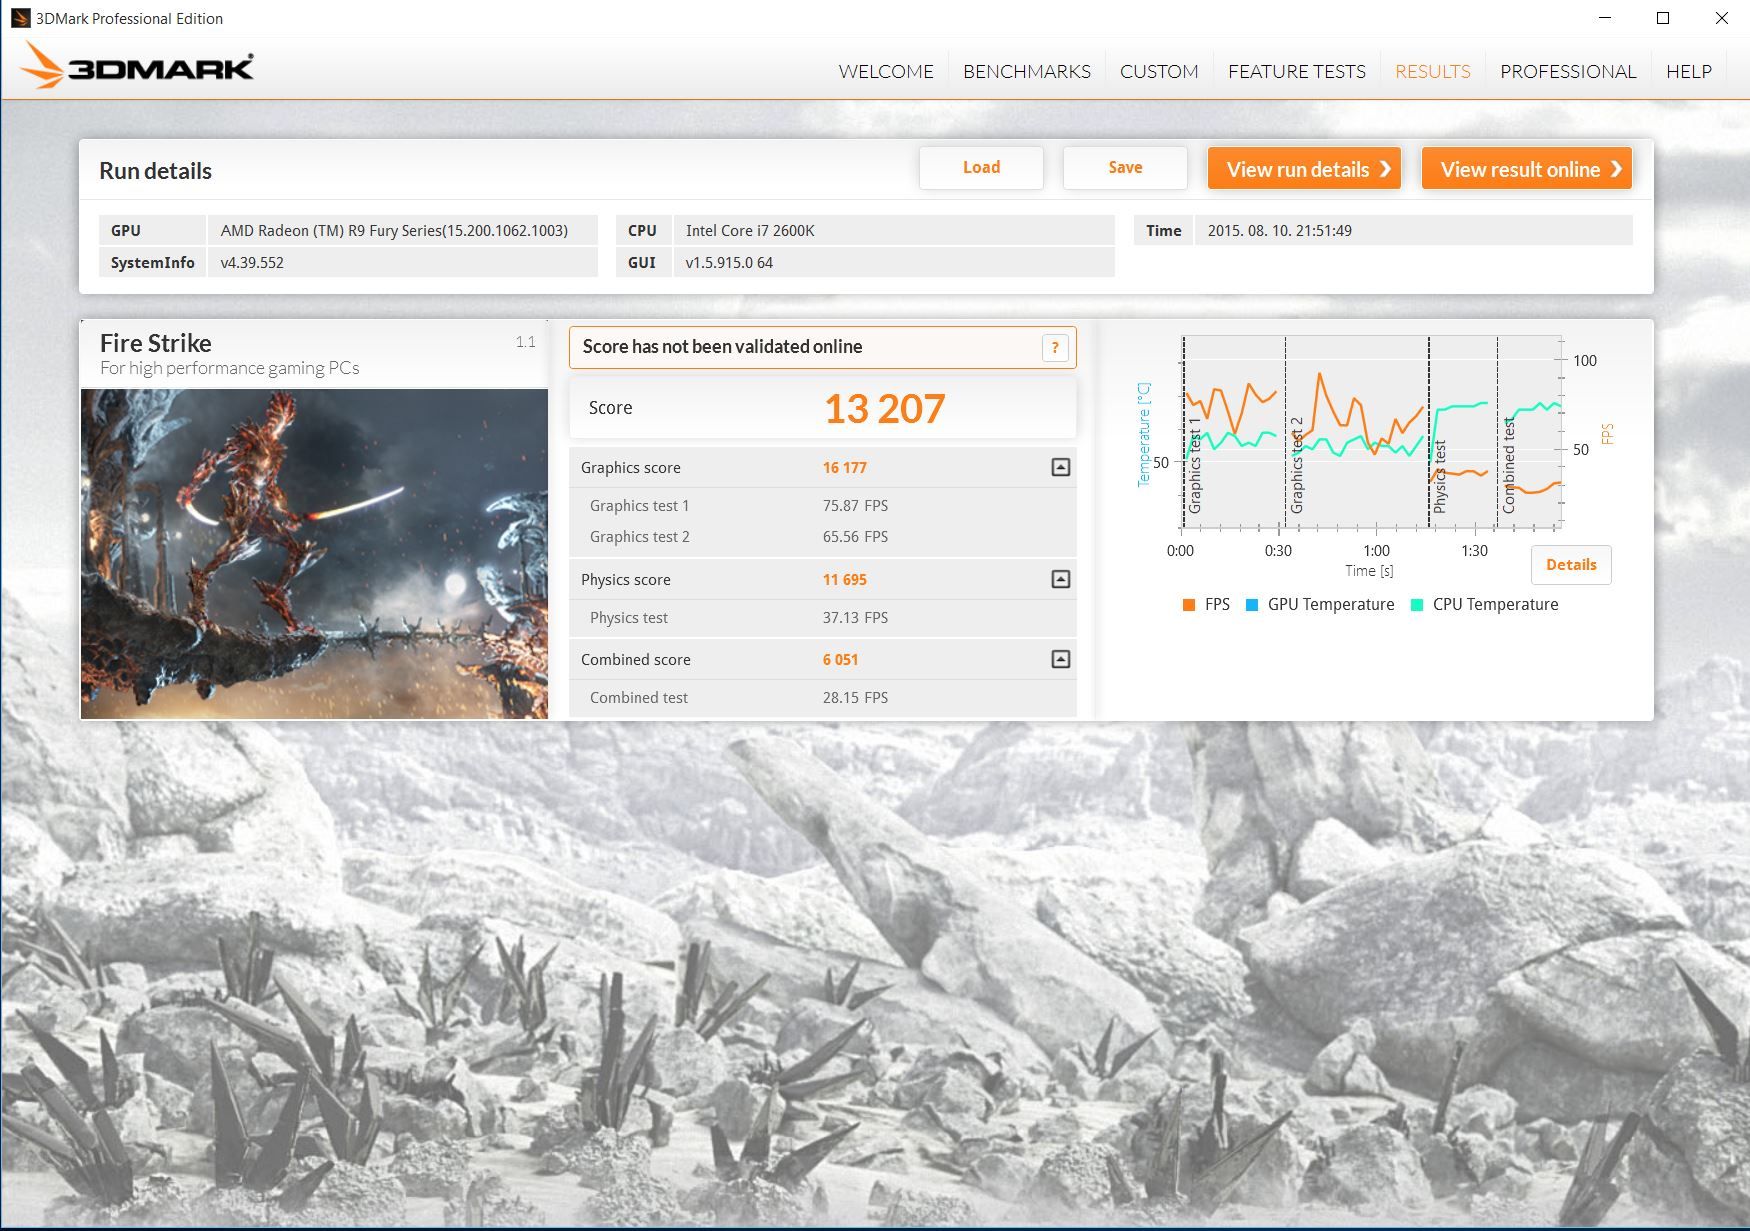
Task: Switch to the Benchmarks tab
Action: click(1027, 71)
